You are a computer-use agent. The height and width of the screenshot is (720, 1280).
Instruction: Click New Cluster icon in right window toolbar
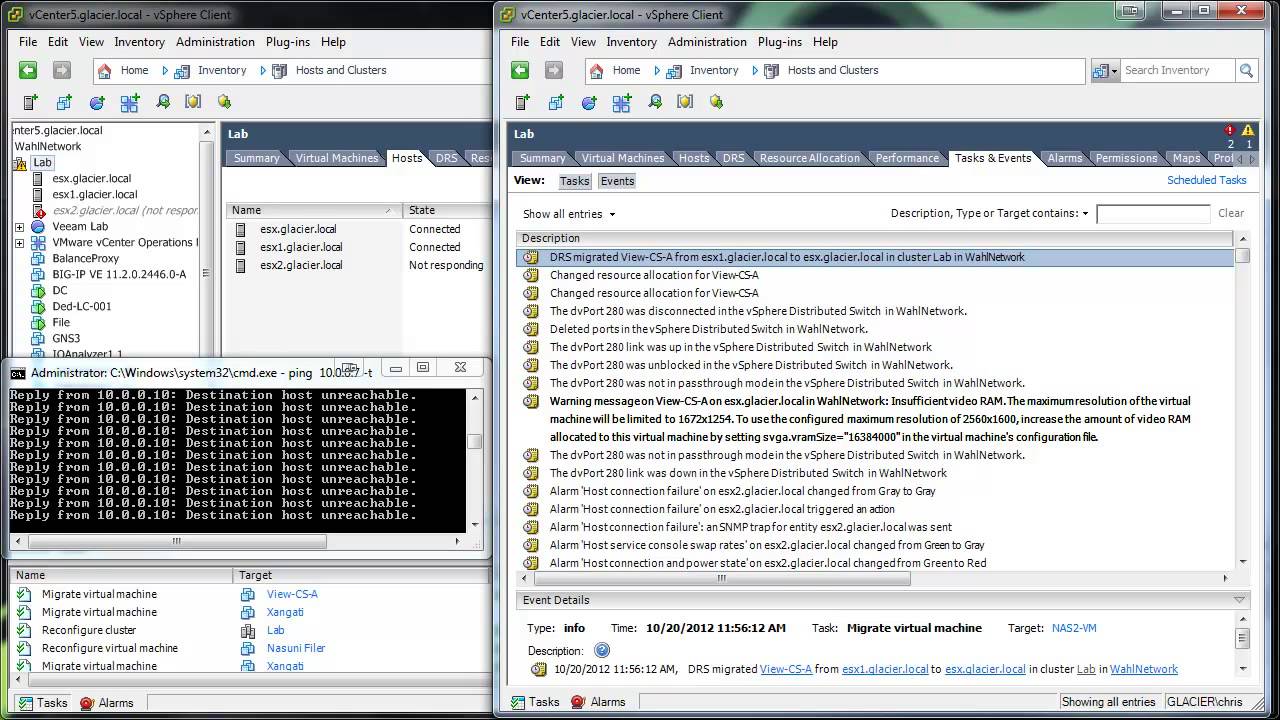pos(622,102)
